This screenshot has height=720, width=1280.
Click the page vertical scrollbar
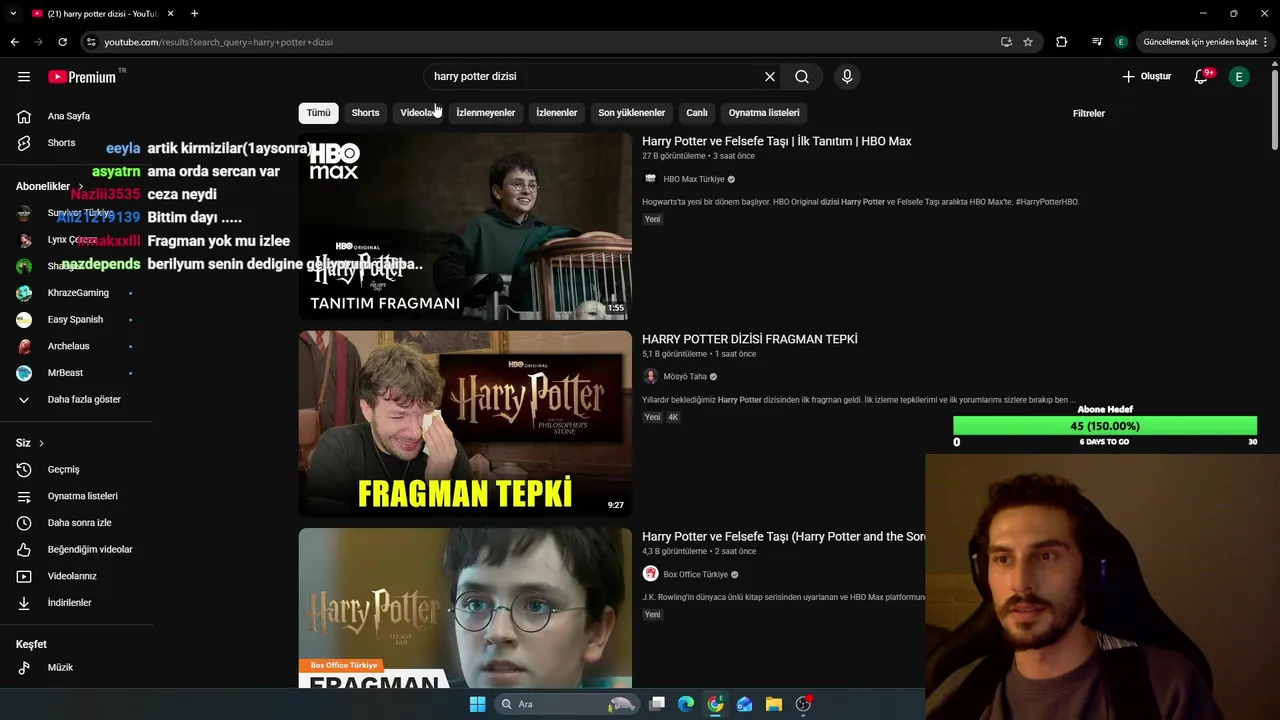coord(1274,110)
